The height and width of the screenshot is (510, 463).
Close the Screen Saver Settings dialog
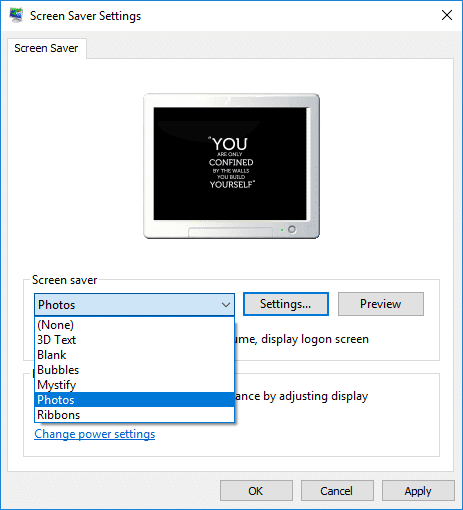pyautogui.click(x=447, y=15)
